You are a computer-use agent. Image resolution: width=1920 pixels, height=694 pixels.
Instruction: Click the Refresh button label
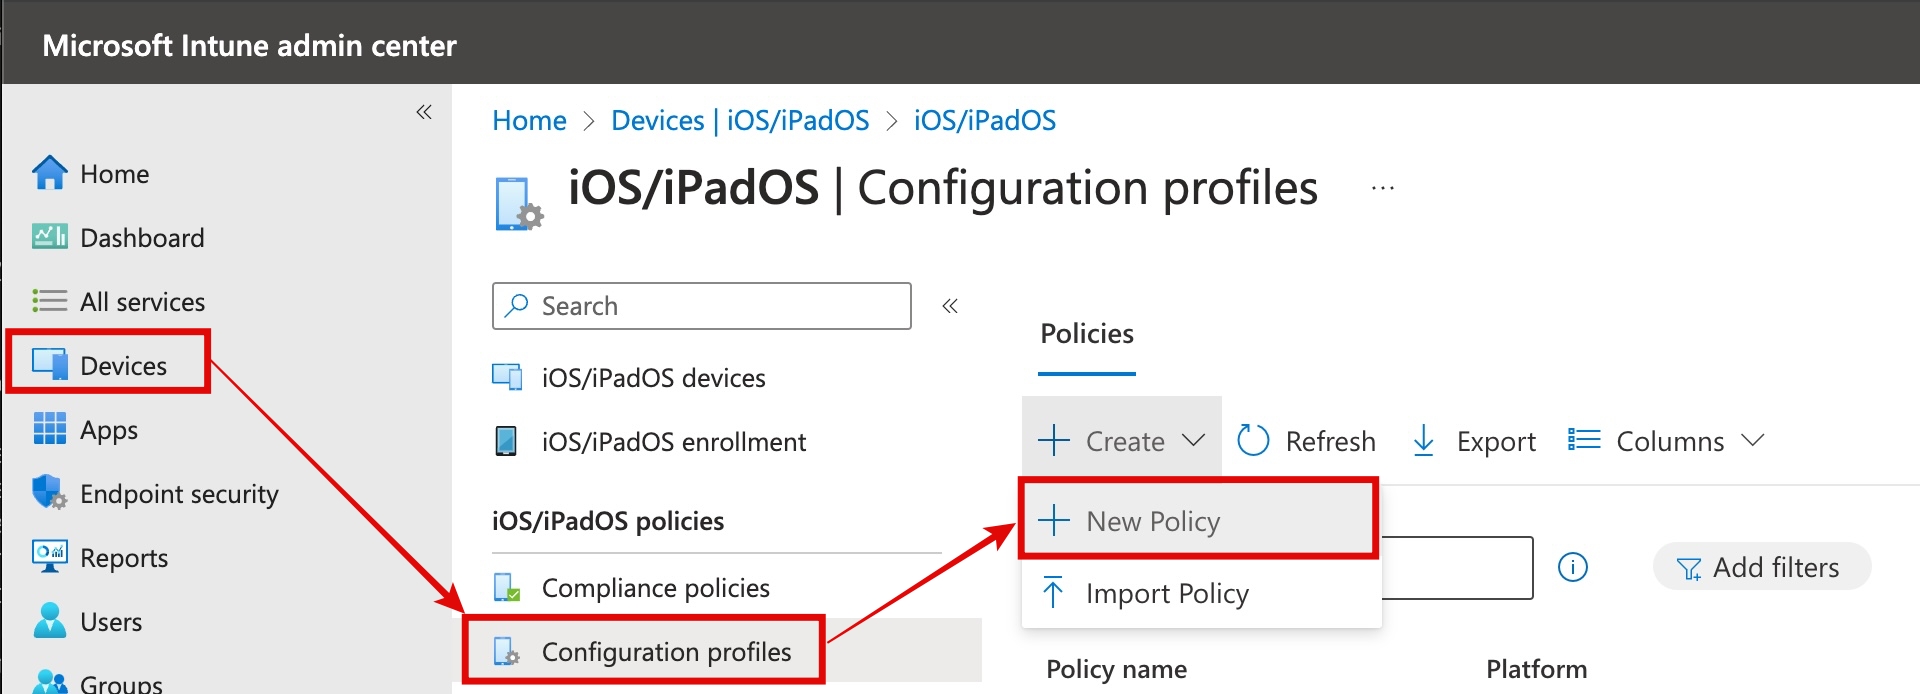pyautogui.click(x=1330, y=441)
